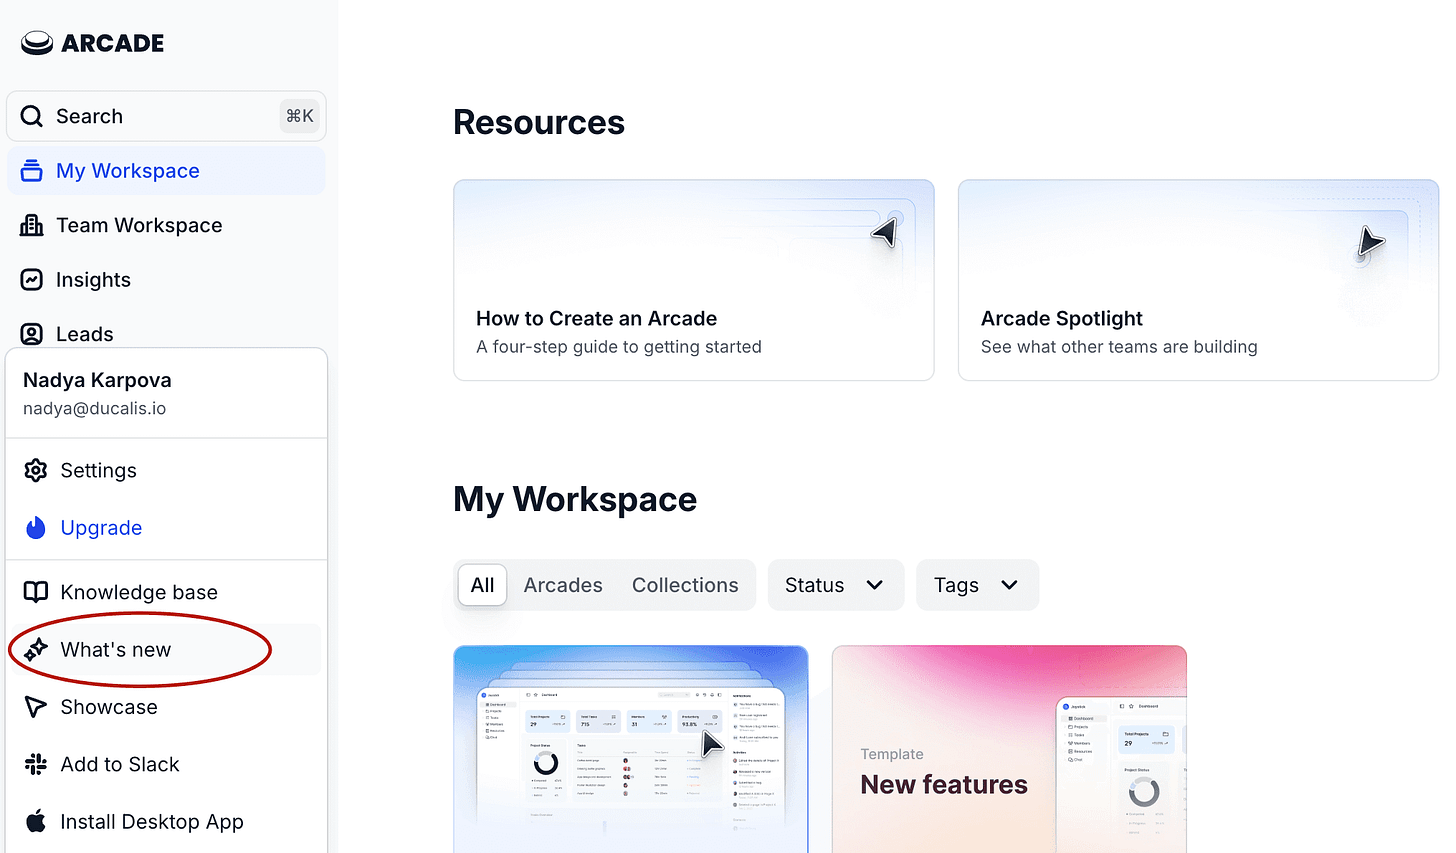Viewport: 1456px width, 853px height.
Task: Open the Showcase entry
Action: point(166,707)
